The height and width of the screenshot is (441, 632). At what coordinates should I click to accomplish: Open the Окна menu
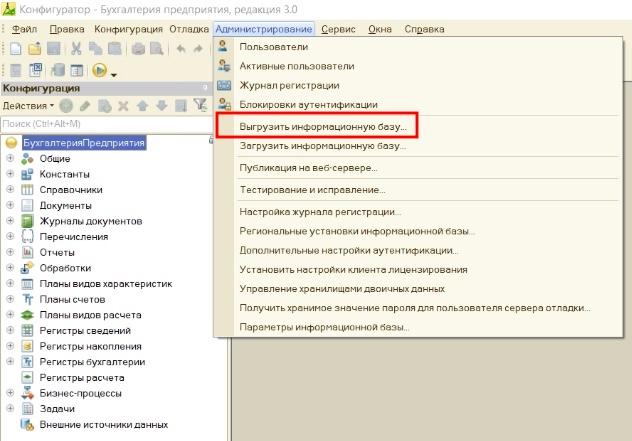(x=380, y=29)
